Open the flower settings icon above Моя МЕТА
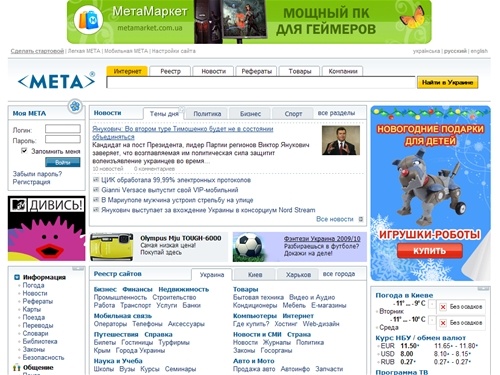 pyautogui.click(x=75, y=106)
